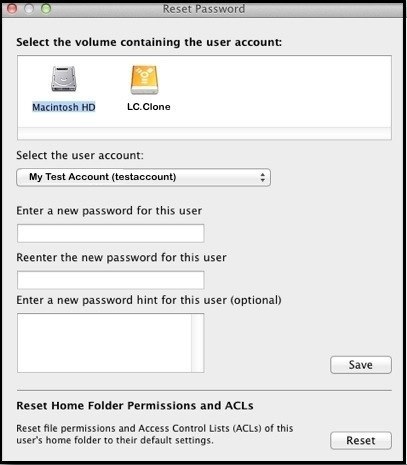Open the My Test Account user dropdown

[143, 177]
